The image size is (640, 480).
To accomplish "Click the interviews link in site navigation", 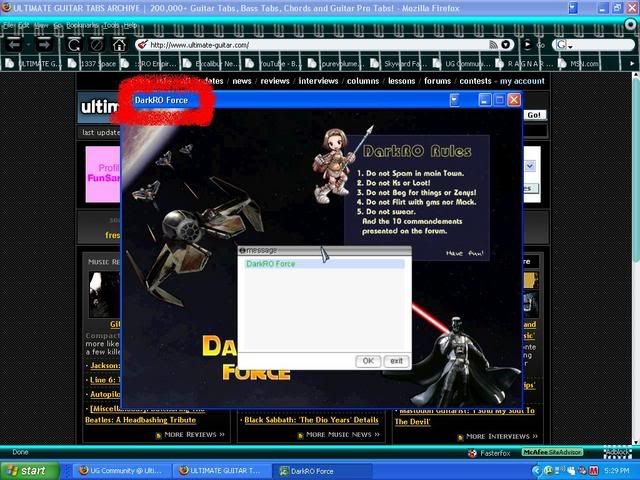I will coord(318,81).
